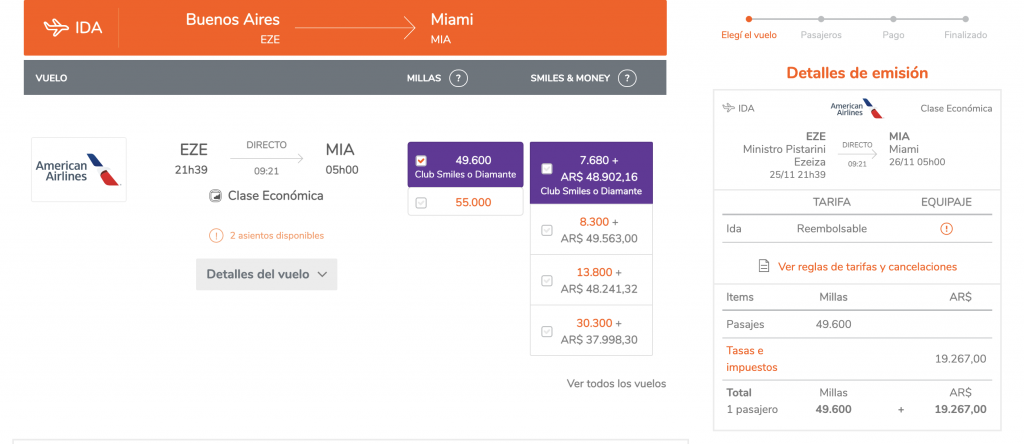Click the Clase Económica seat icon
1024x444 pixels.
[216, 196]
